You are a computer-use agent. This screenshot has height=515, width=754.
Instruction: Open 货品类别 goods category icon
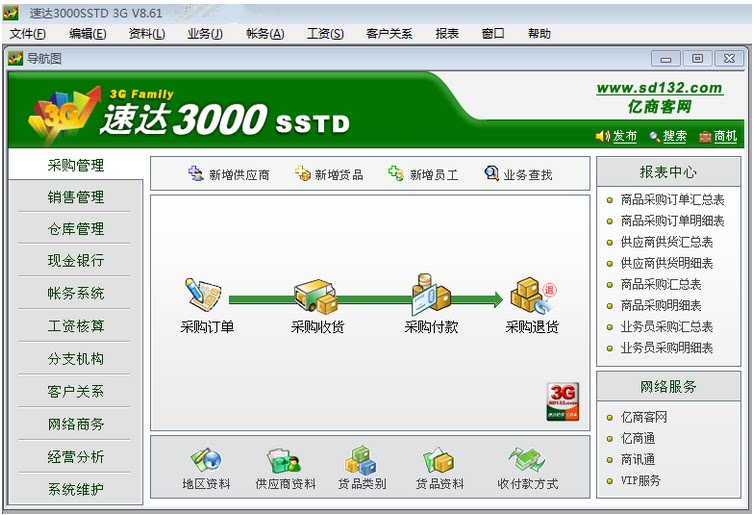click(x=360, y=460)
